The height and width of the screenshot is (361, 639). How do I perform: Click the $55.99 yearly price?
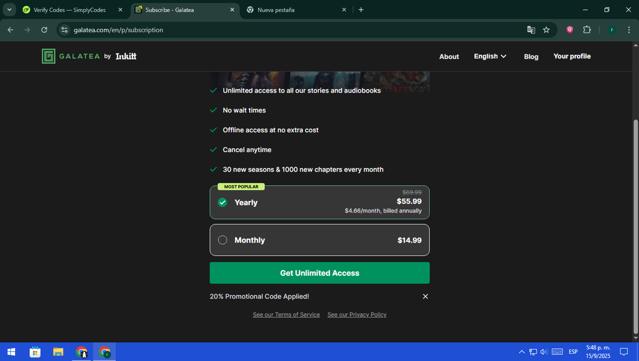point(409,201)
